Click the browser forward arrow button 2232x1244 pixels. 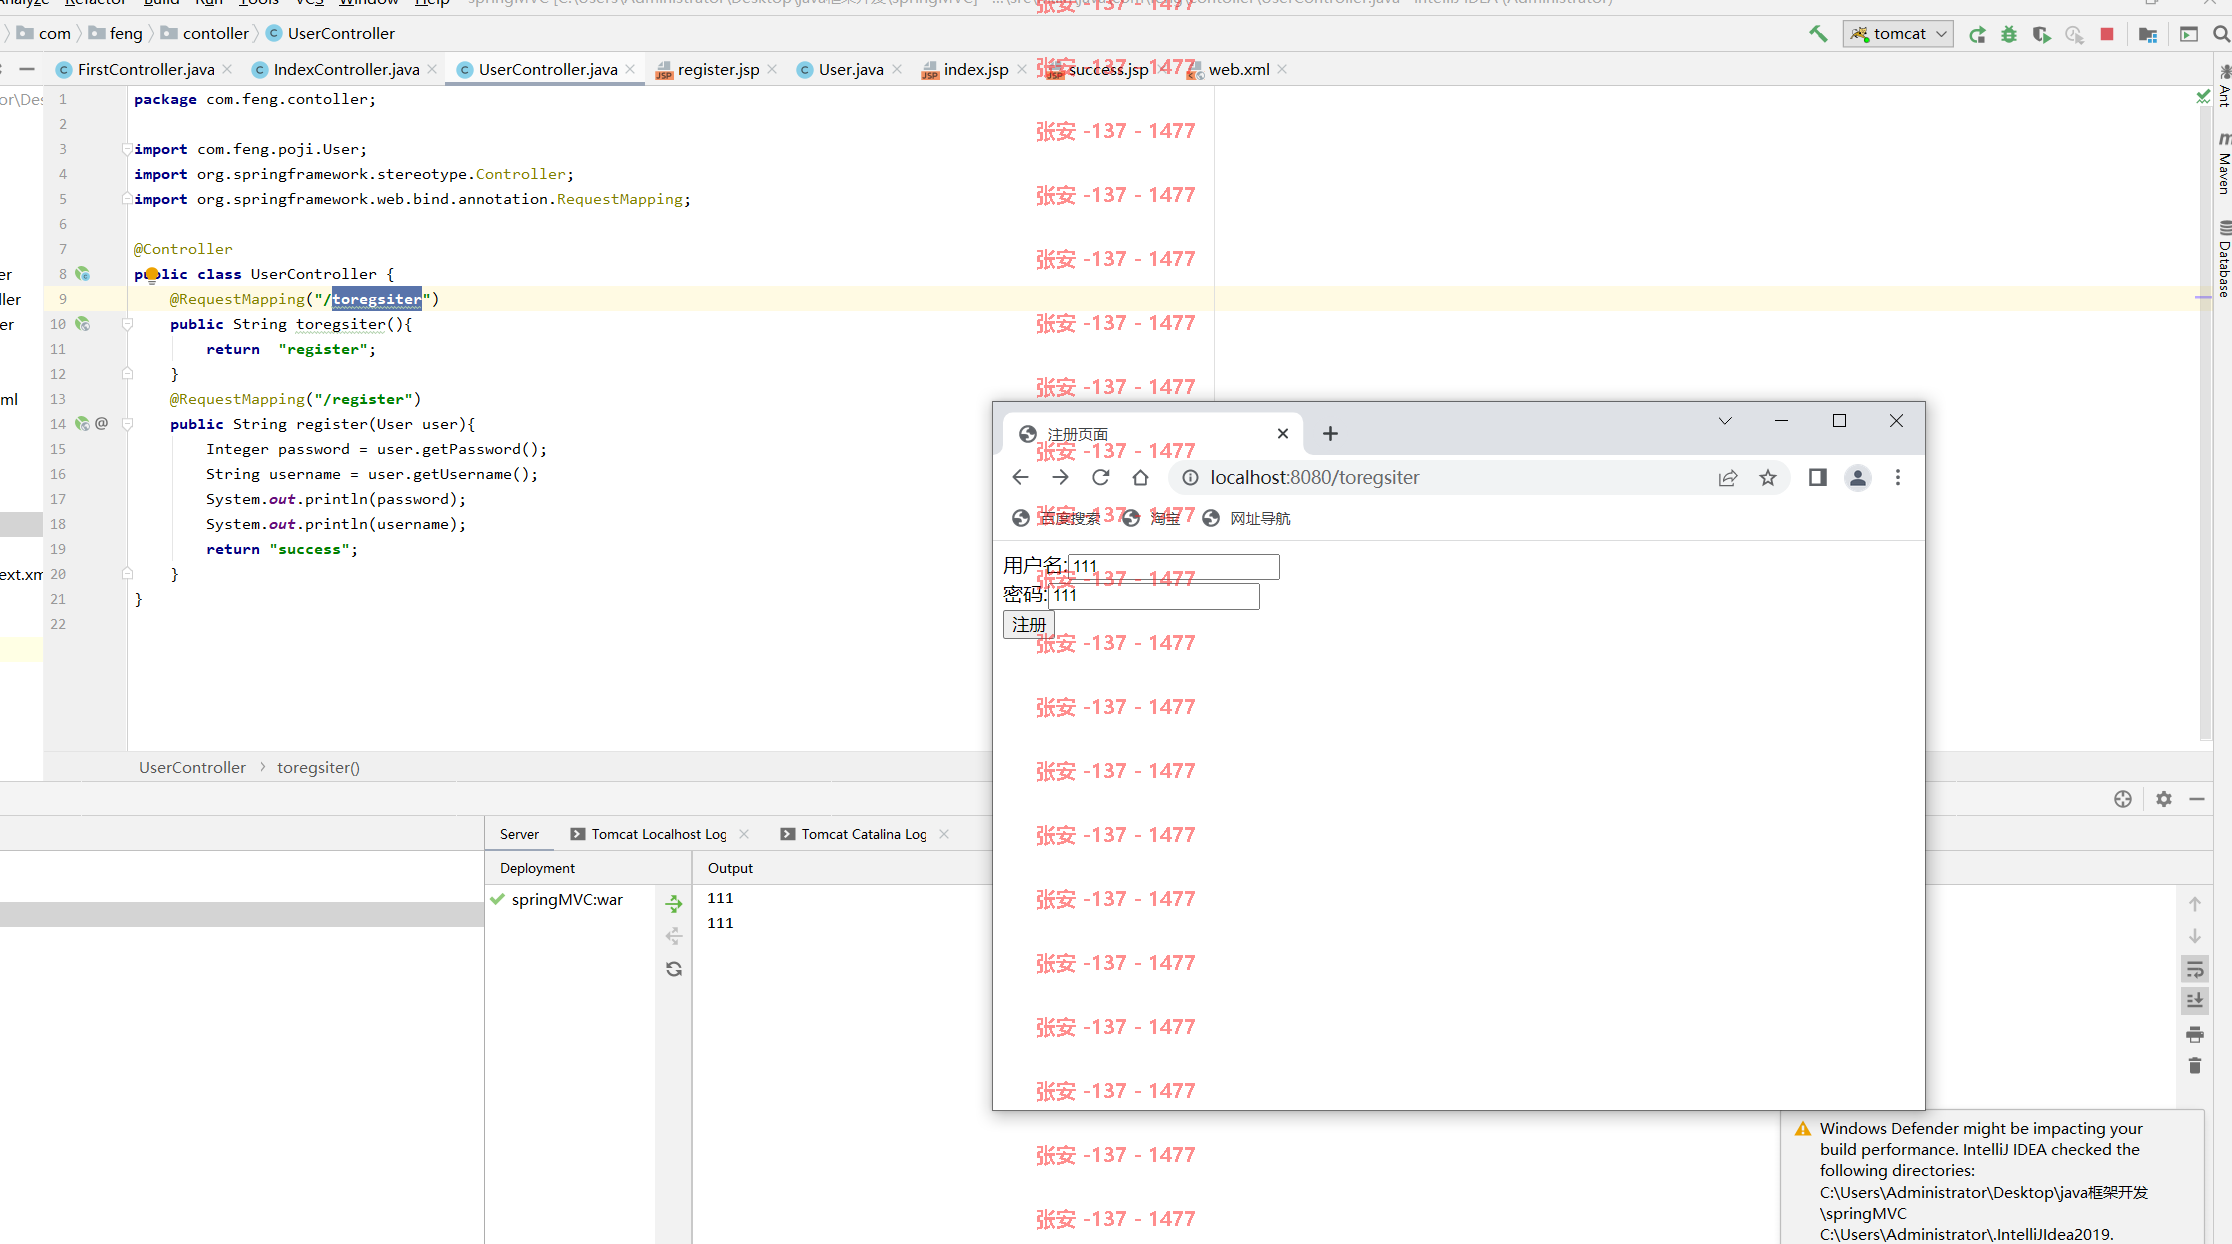pyautogui.click(x=1060, y=477)
